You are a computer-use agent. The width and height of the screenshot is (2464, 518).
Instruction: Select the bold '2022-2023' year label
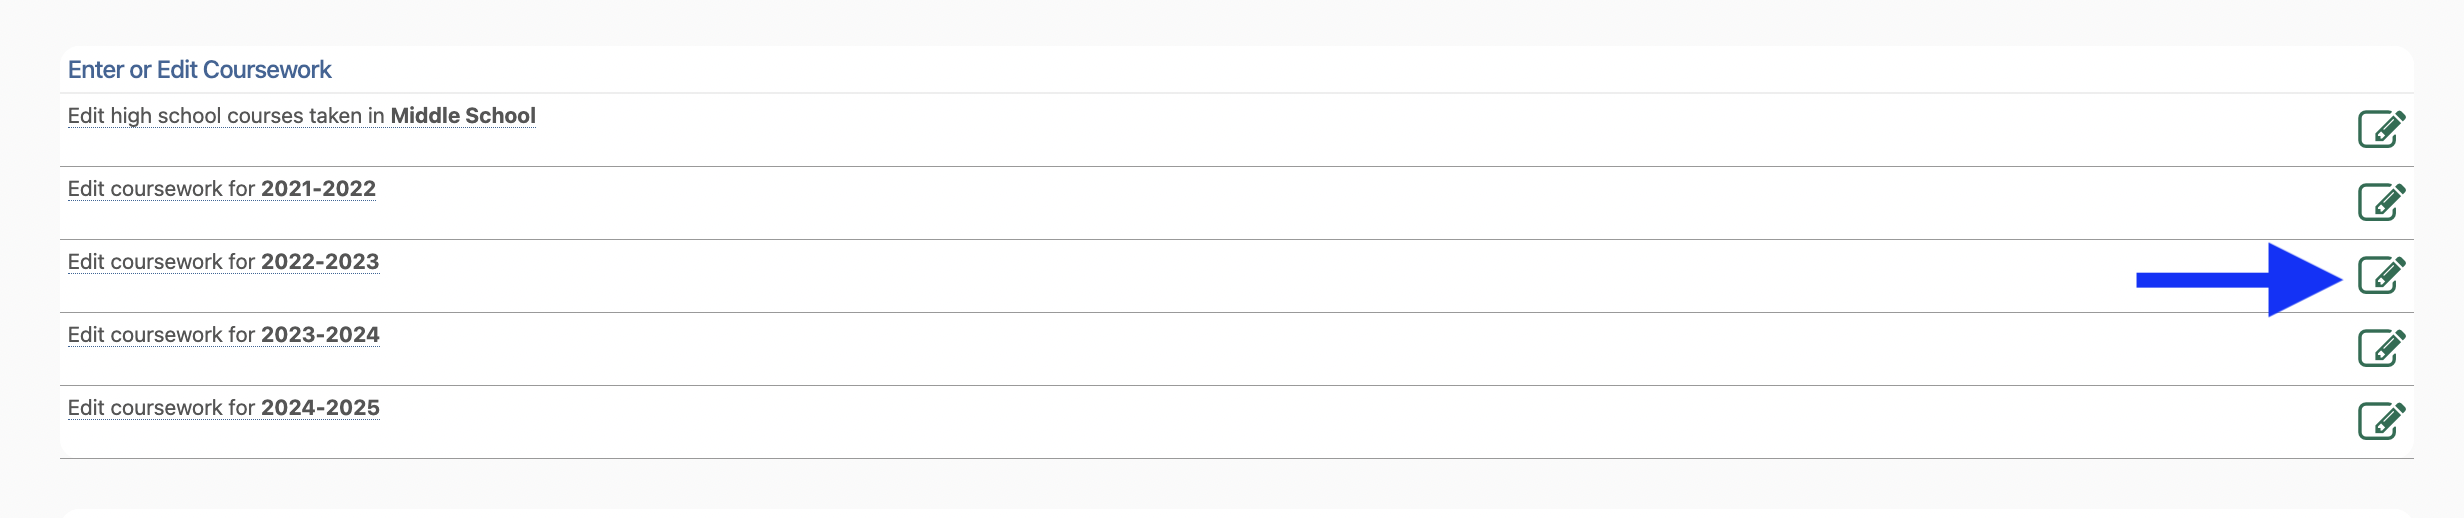320,262
